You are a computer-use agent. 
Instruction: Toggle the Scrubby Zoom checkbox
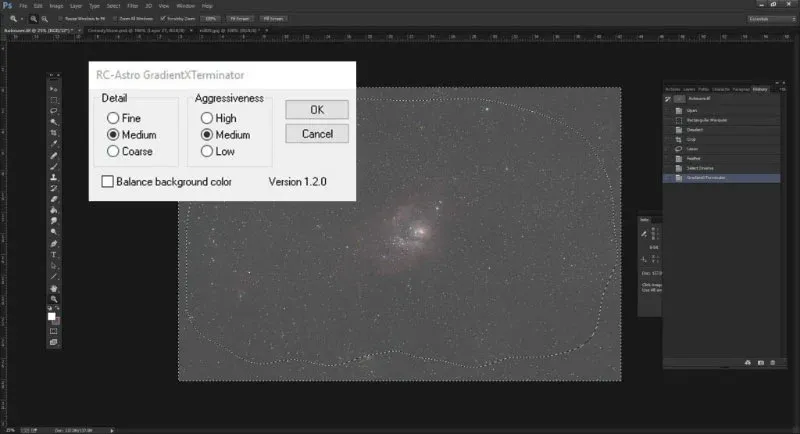pos(162,18)
